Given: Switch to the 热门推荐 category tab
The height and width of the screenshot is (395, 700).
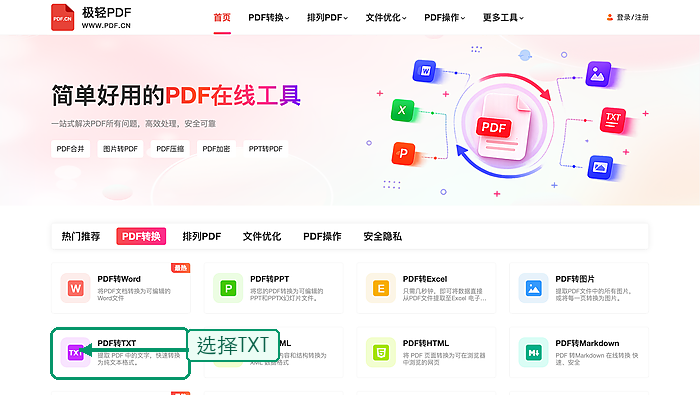Looking at the screenshot, I should pyautogui.click(x=81, y=236).
